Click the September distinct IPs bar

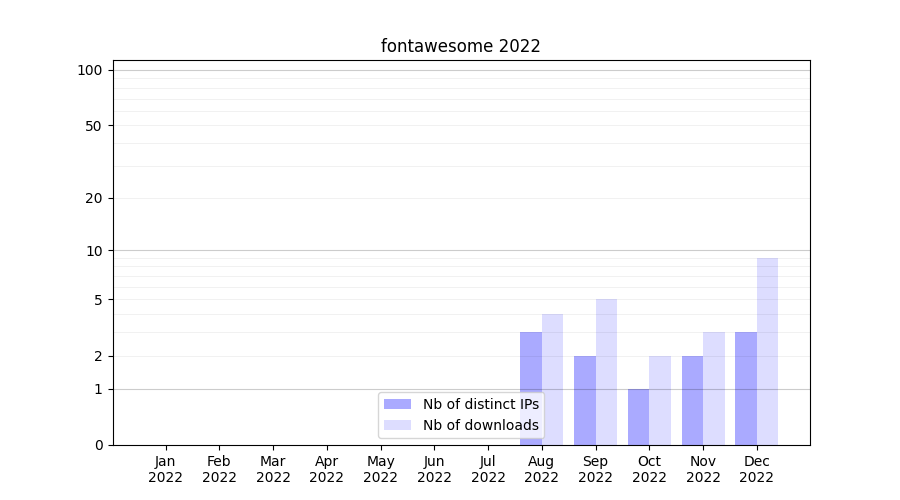(585, 400)
